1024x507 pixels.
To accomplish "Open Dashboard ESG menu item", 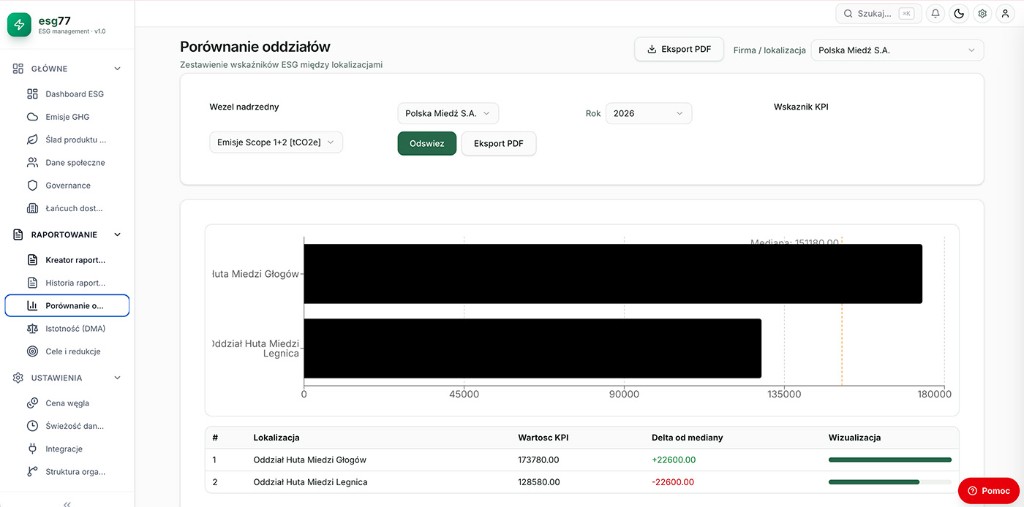I will click(x=67, y=94).
